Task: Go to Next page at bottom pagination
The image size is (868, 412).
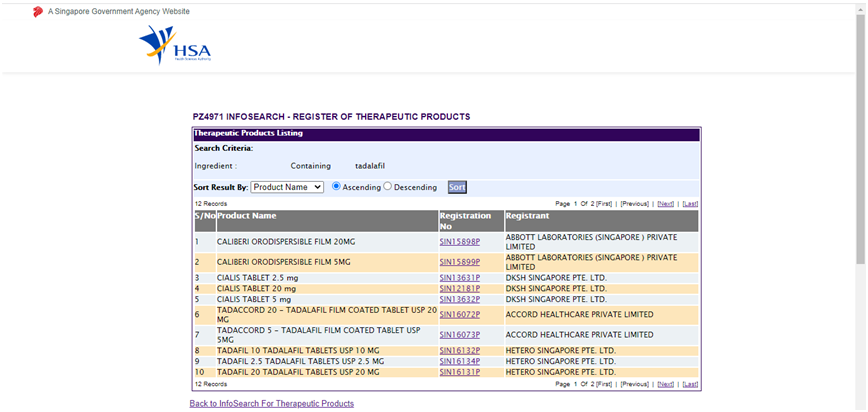Action: 665,384
